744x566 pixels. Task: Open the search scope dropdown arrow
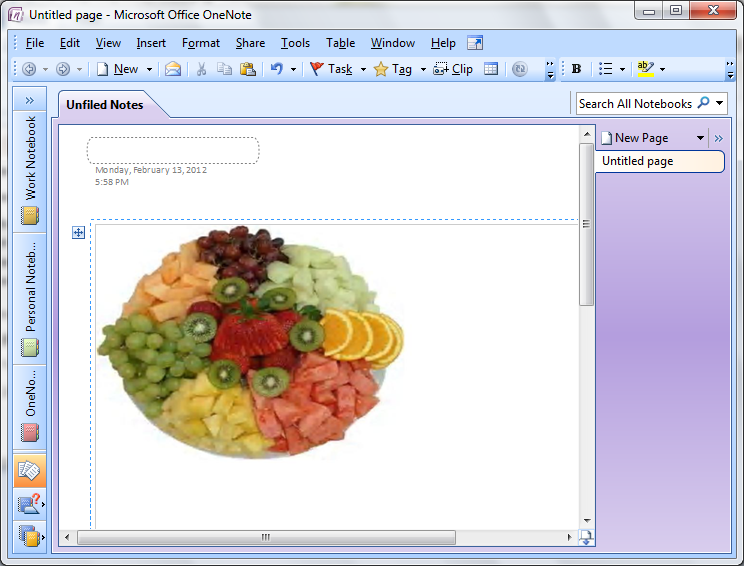(719, 103)
